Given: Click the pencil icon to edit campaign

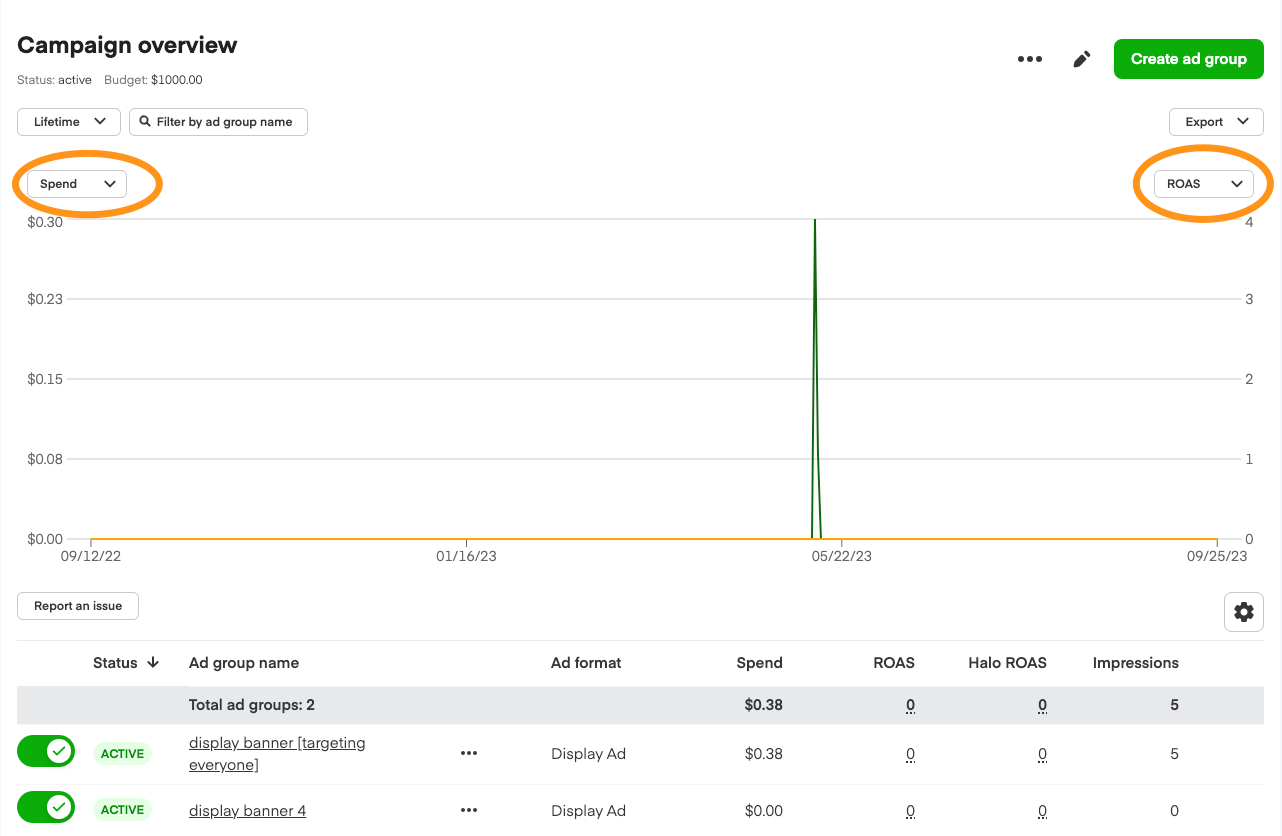Looking at the screenshot, I should click(1081, 59).
